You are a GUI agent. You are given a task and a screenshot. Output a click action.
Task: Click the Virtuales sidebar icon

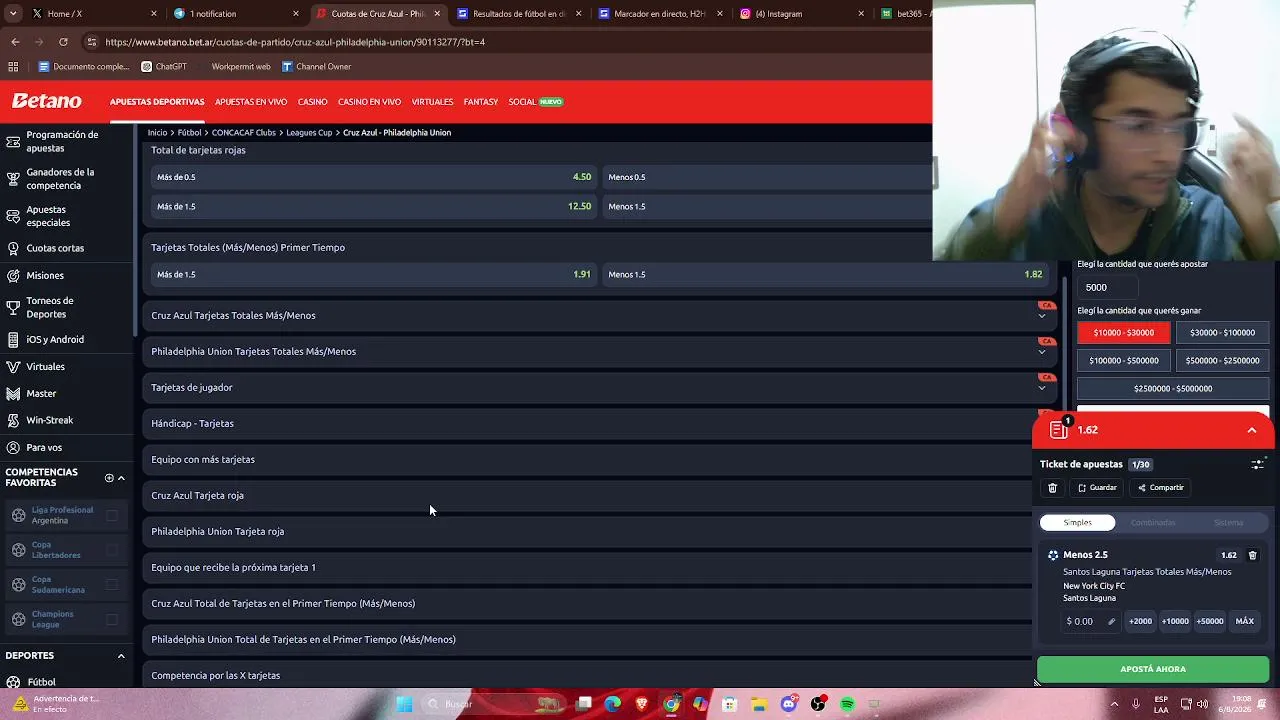[13, 366]
